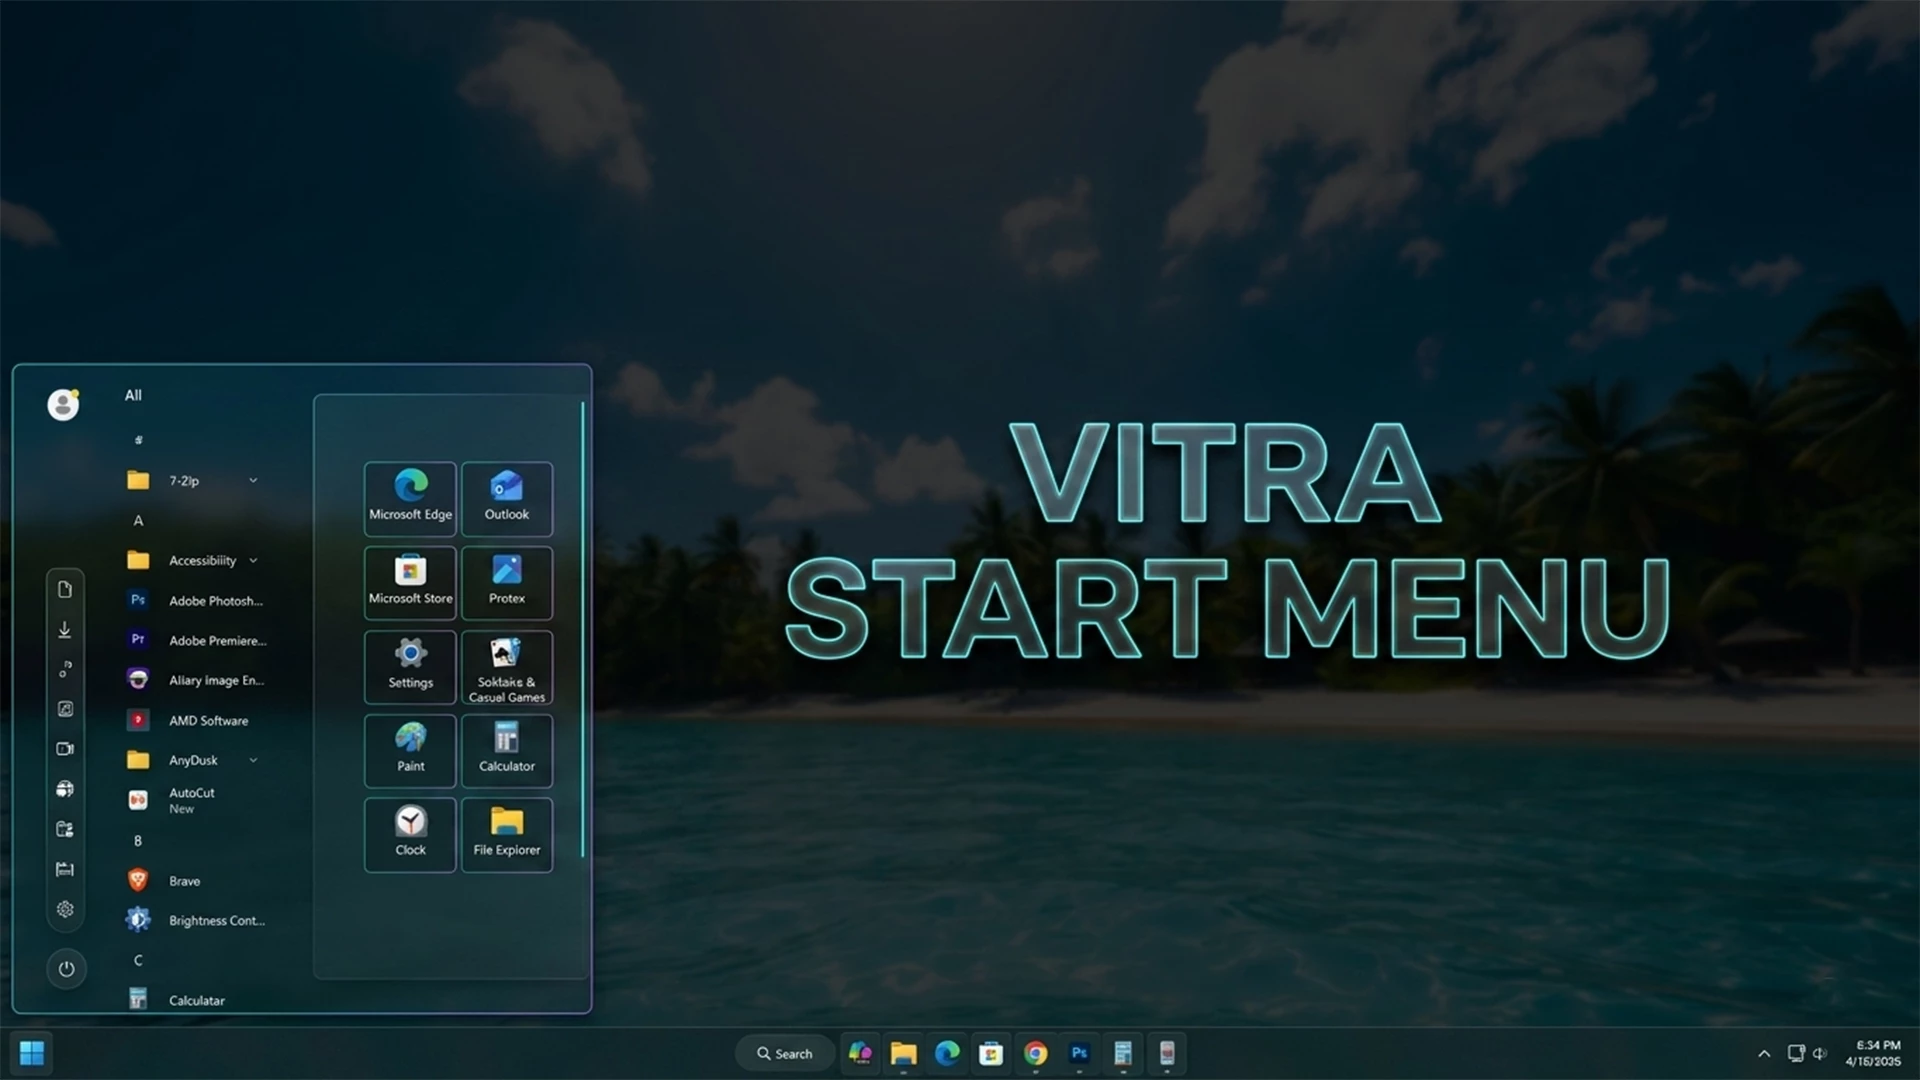Image resolution: width=1920 pixels, height=1080 pixels.
Task: Launch Google Chrome from the taskbar
Action: pyautogui.click(x=1035, y=1053)
